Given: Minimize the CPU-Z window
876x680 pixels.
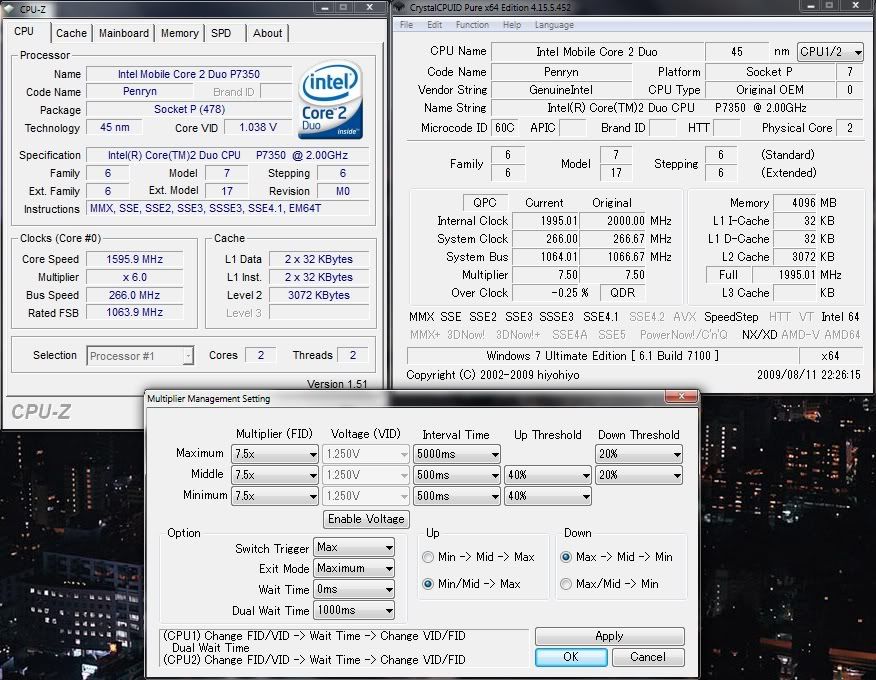Looking at the screenshot, I should (324, 7).
